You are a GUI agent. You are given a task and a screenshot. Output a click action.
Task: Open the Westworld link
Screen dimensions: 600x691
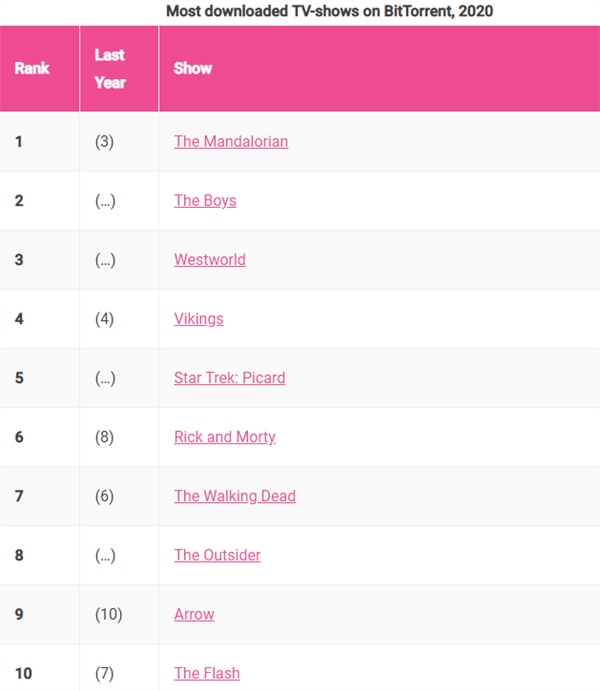click(210, 259)
